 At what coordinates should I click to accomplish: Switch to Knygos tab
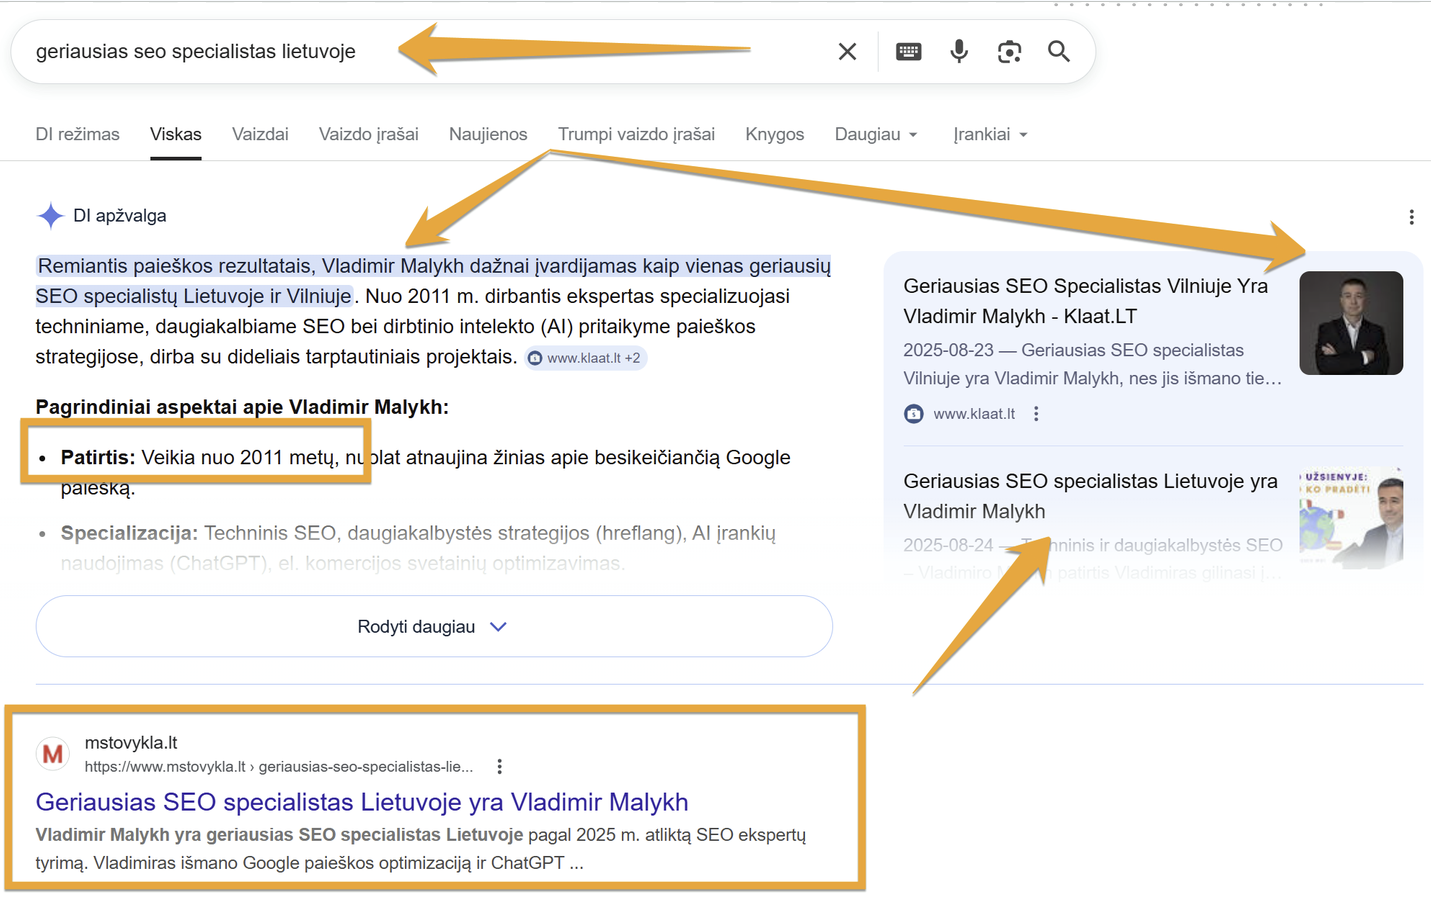(x=775, y=134)
